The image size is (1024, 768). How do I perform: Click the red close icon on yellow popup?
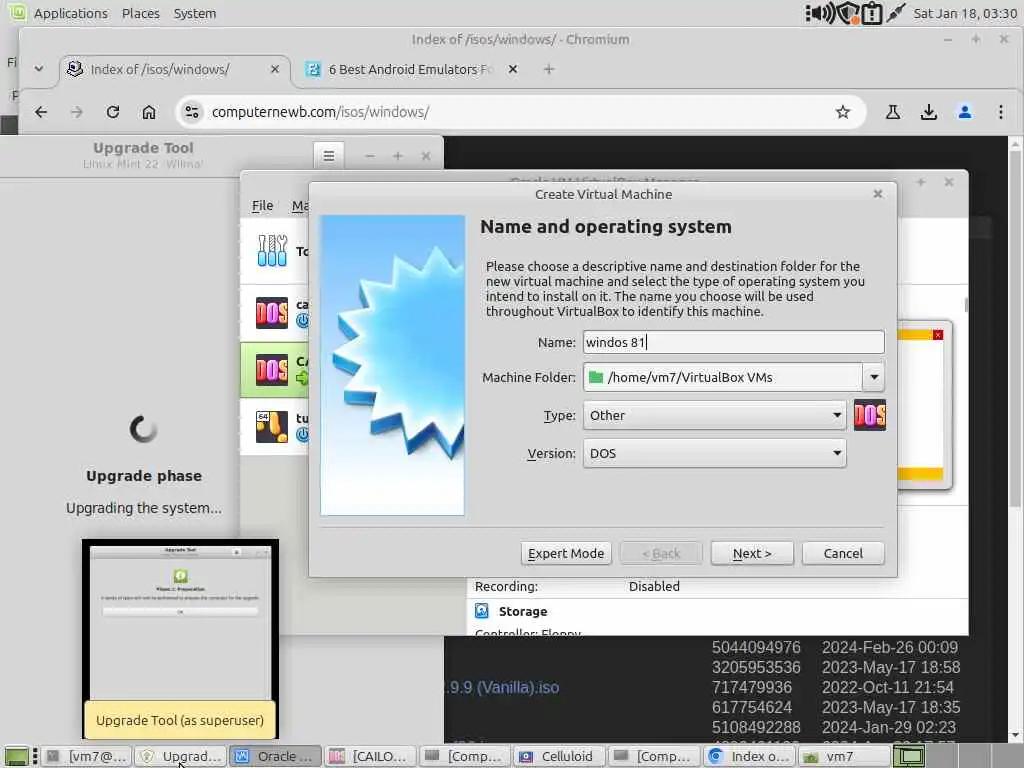point(938,335)
